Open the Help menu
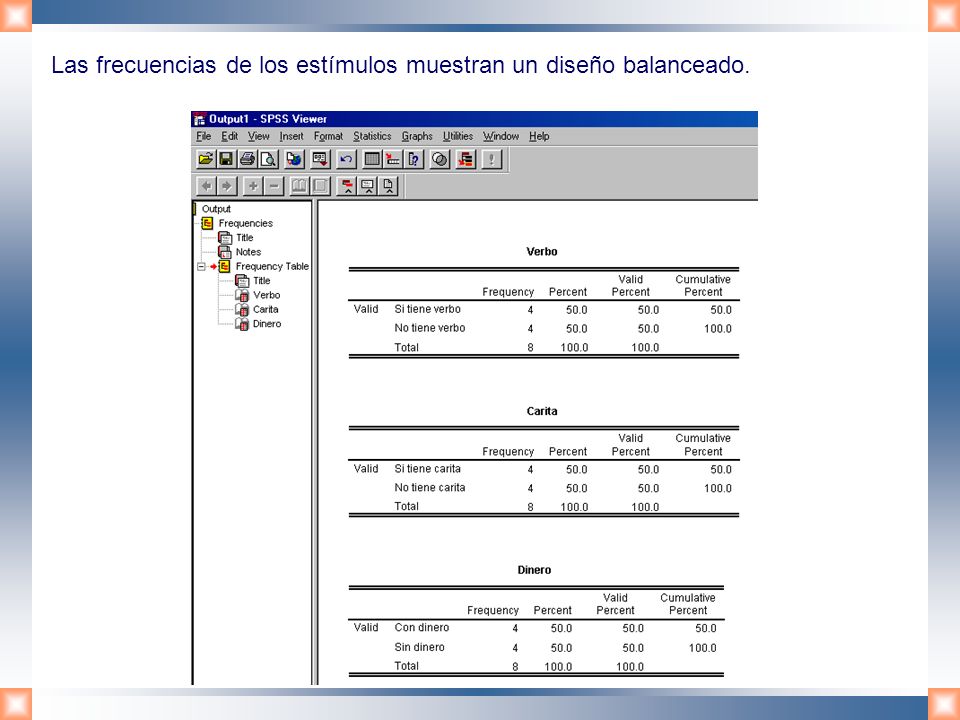The width and height of the screenshot is (960, 720). 539,136
